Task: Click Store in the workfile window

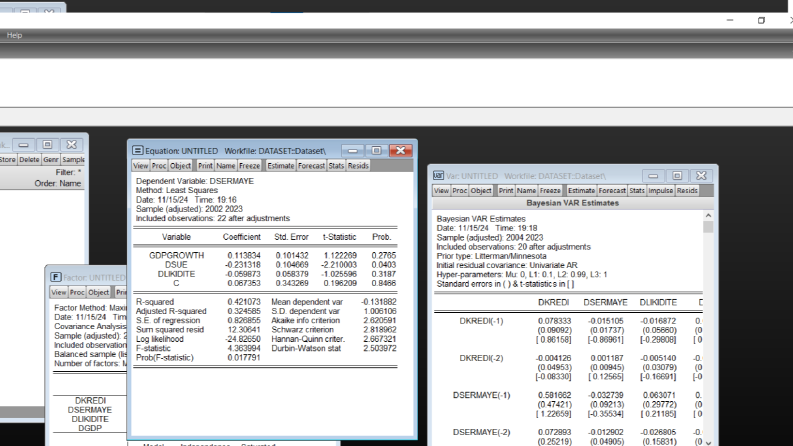Action: 8,160
